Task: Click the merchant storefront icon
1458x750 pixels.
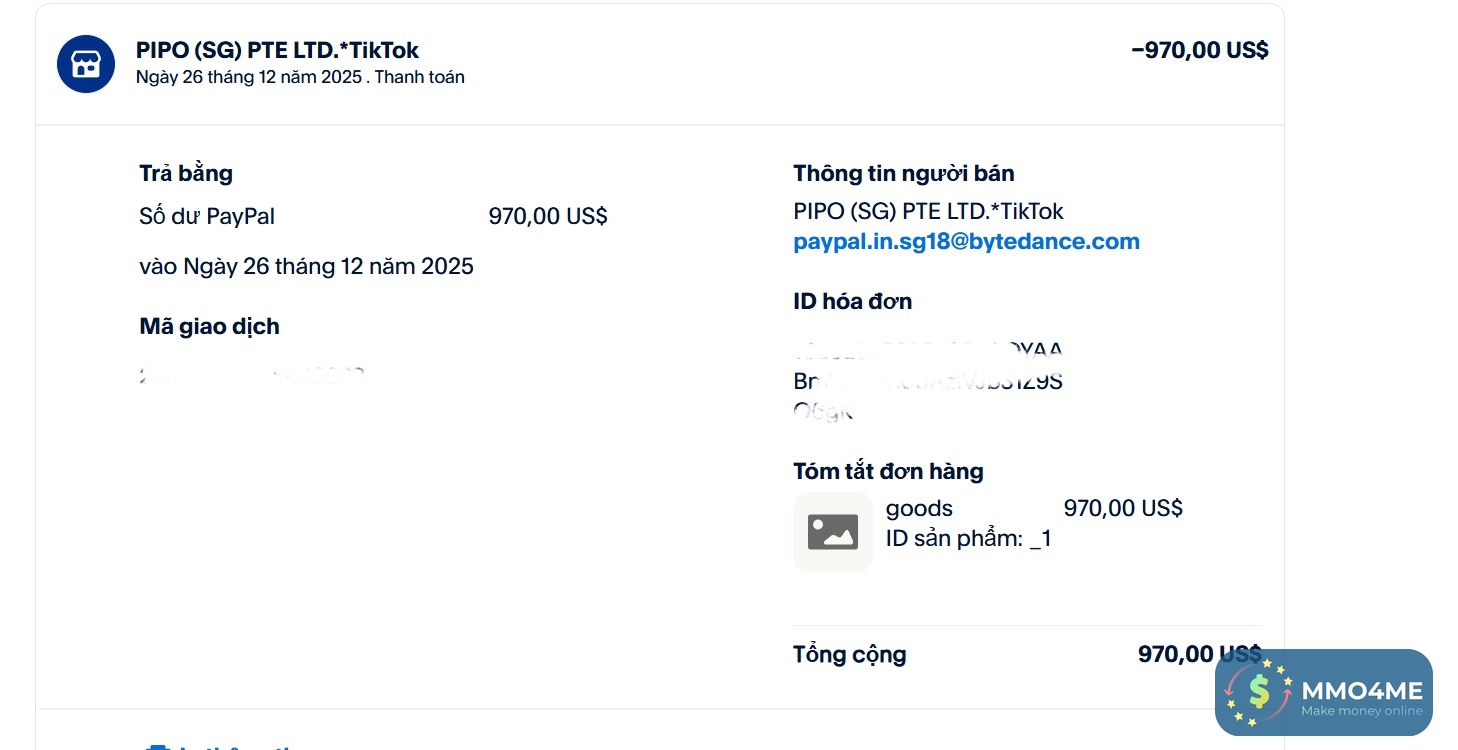Action: click(86, 64)
